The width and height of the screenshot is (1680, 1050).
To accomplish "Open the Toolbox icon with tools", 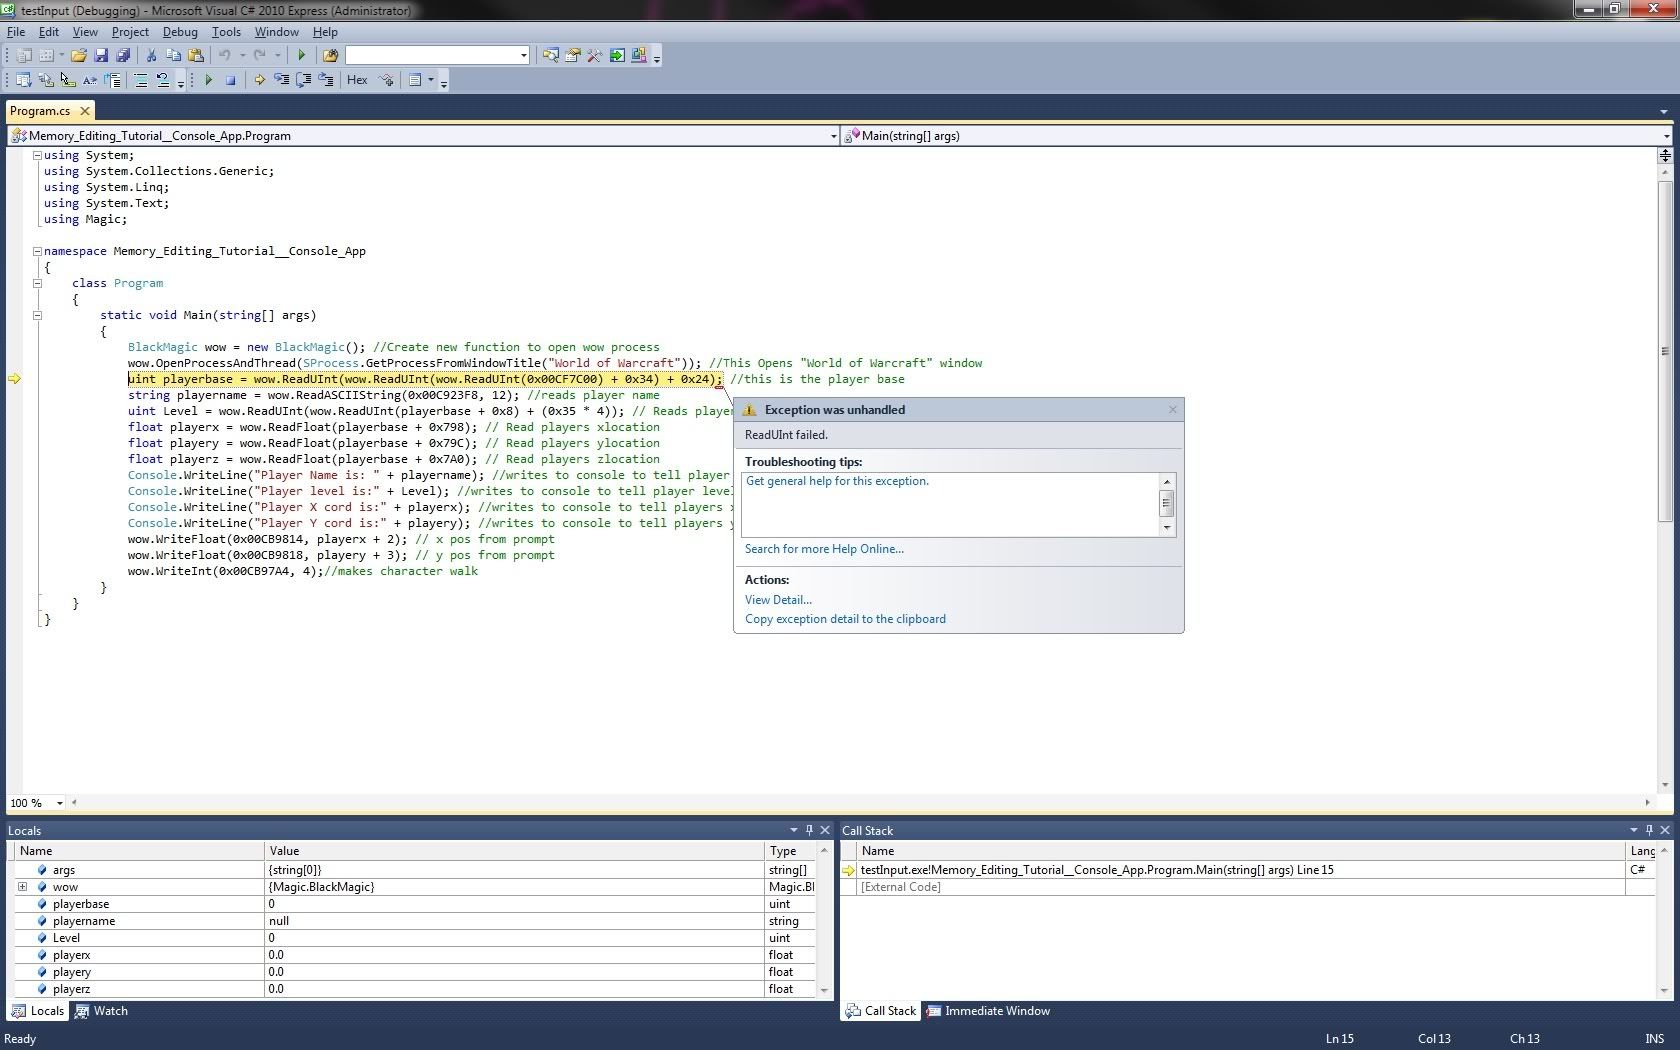I will 595,55.
